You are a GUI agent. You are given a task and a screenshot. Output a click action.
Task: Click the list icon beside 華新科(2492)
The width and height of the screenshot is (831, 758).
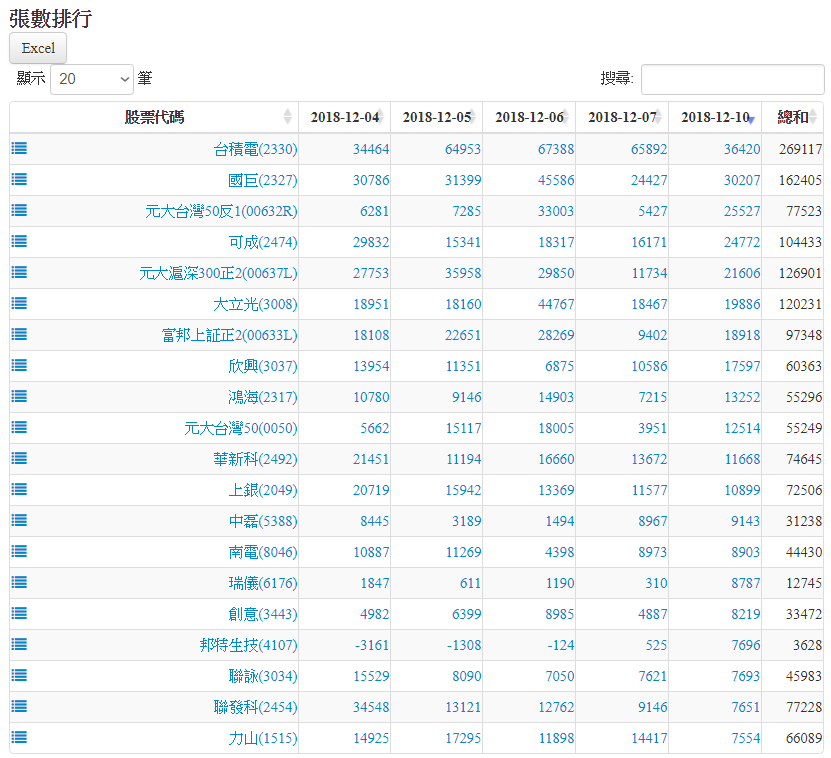click(19, 458)
